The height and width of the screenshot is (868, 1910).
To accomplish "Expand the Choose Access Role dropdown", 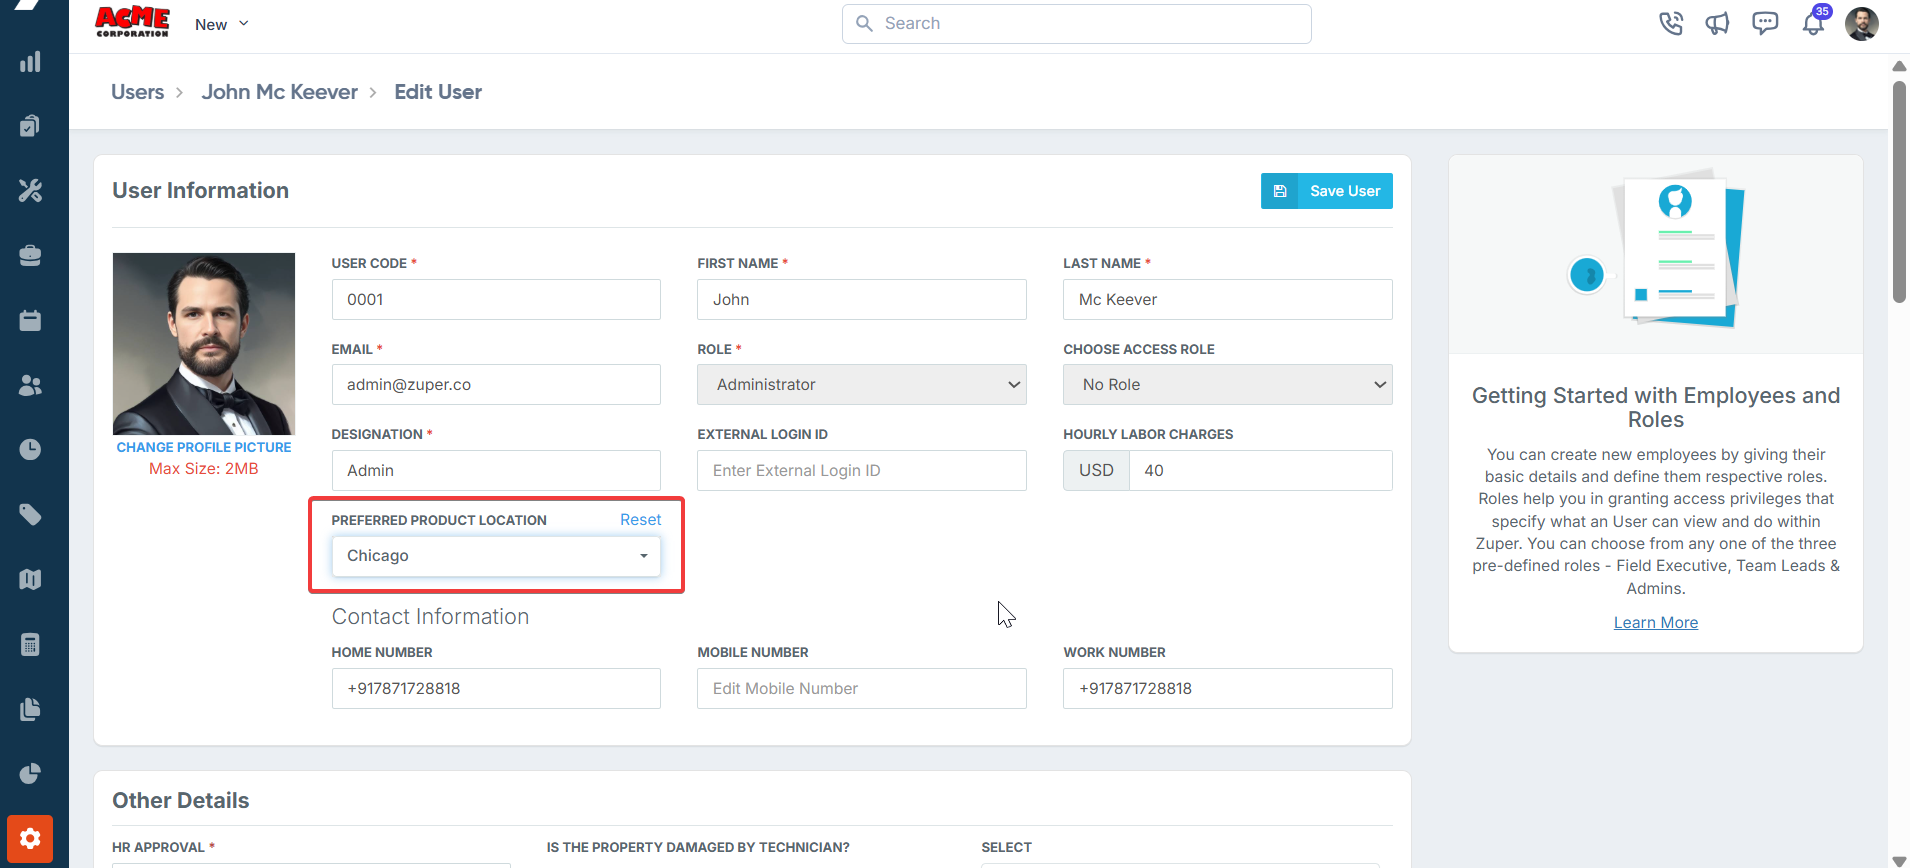I will [1227, 385].
